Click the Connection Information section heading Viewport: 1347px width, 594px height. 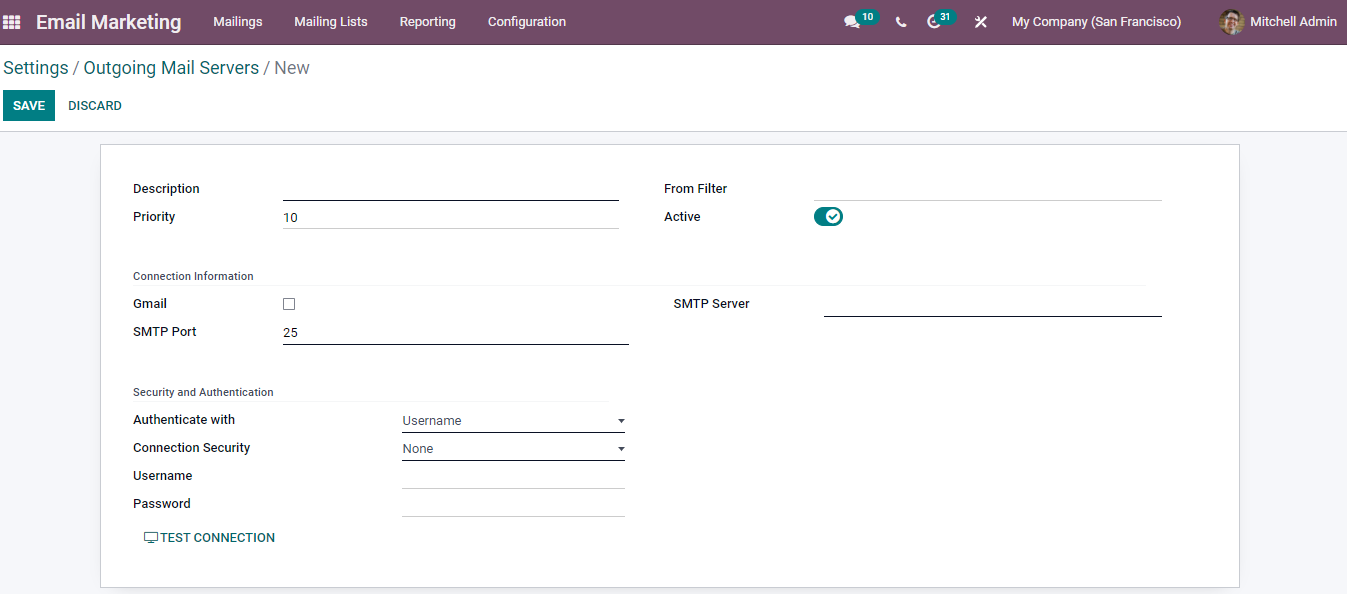click(193, 276)
